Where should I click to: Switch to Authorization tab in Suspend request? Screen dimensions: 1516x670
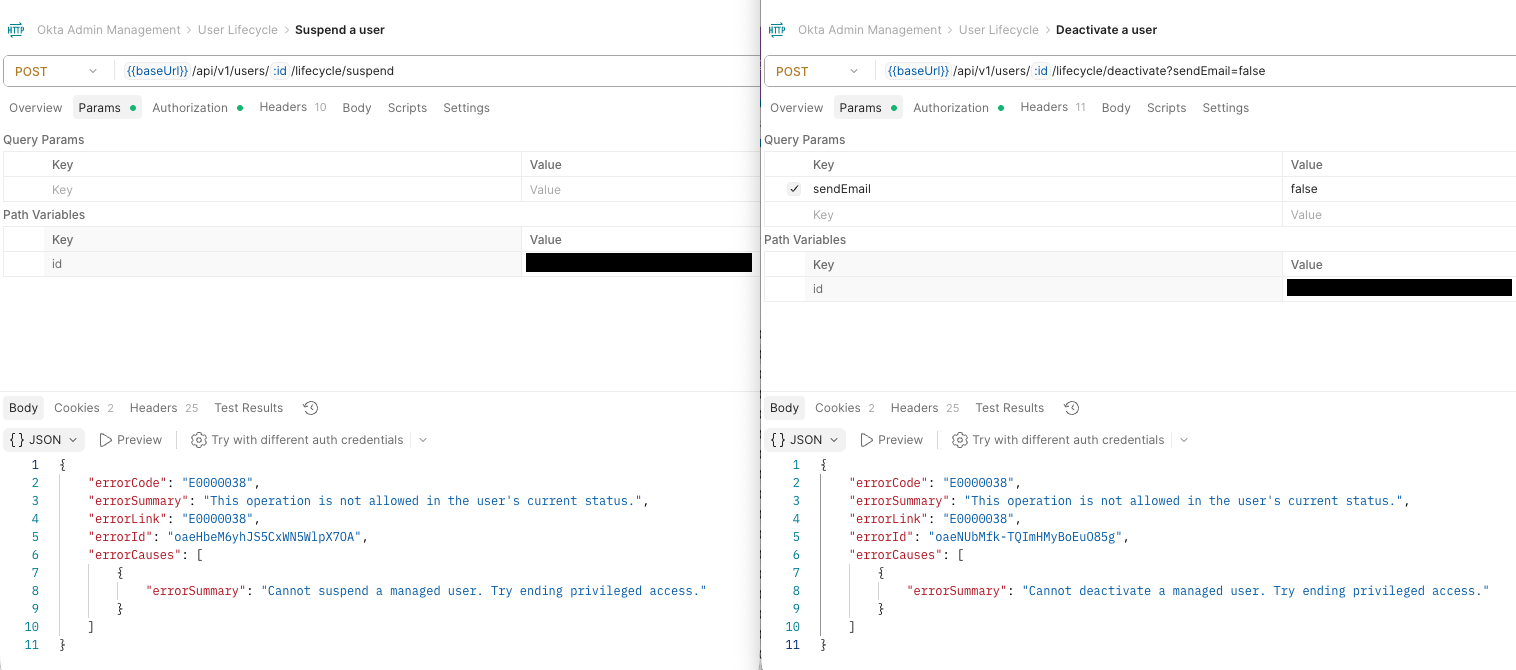198,108
